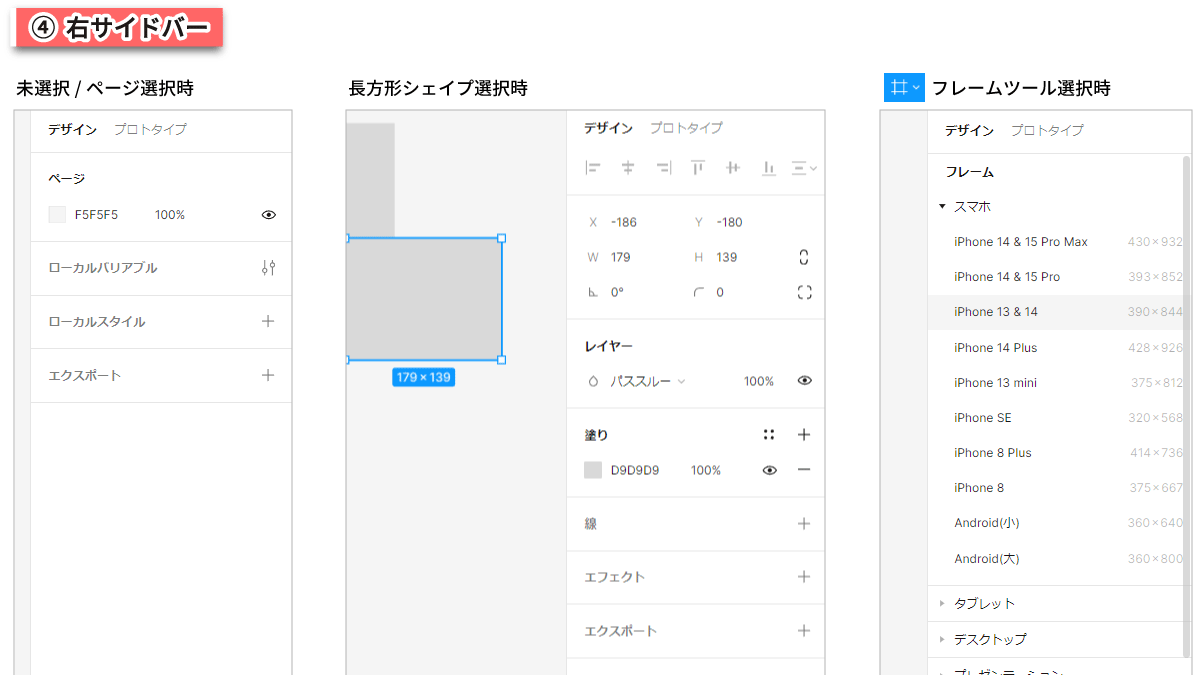Viewport: 1200px width, 675px height.
Task: Select iPhone 14 & 15 Pro preset
Action: 1055,277
